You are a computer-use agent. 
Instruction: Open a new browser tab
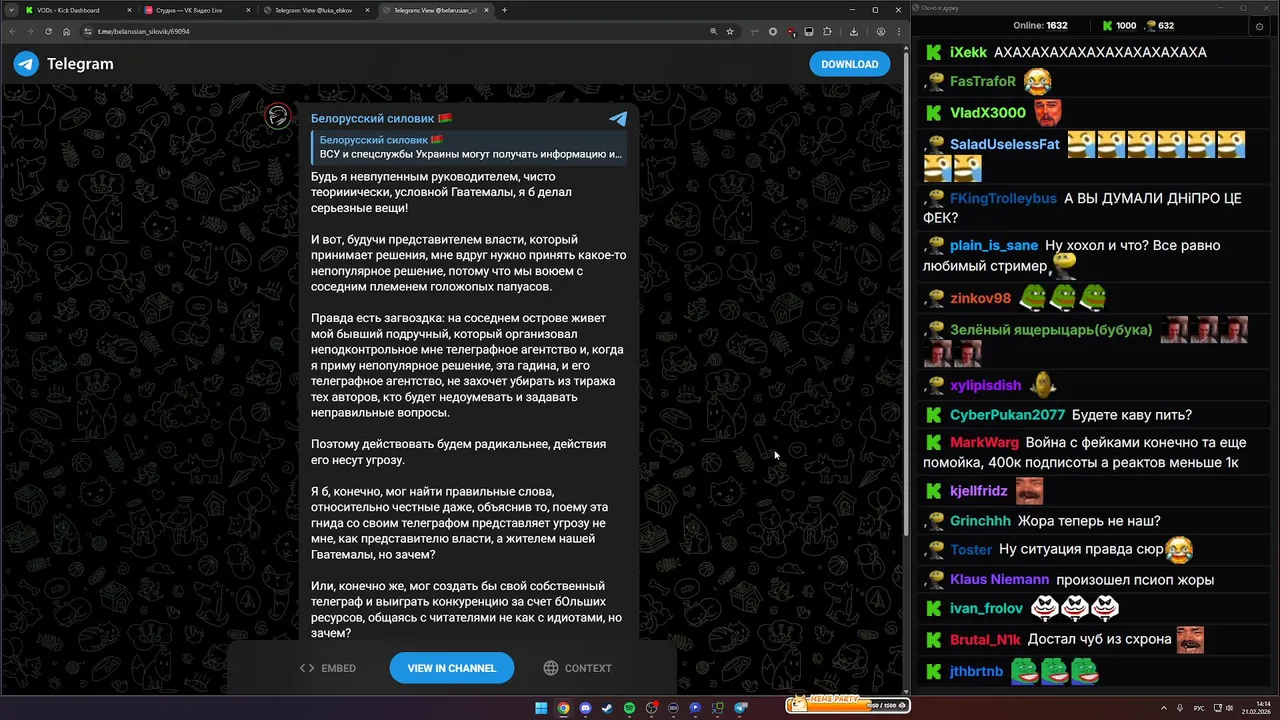(x=504, y=10)
